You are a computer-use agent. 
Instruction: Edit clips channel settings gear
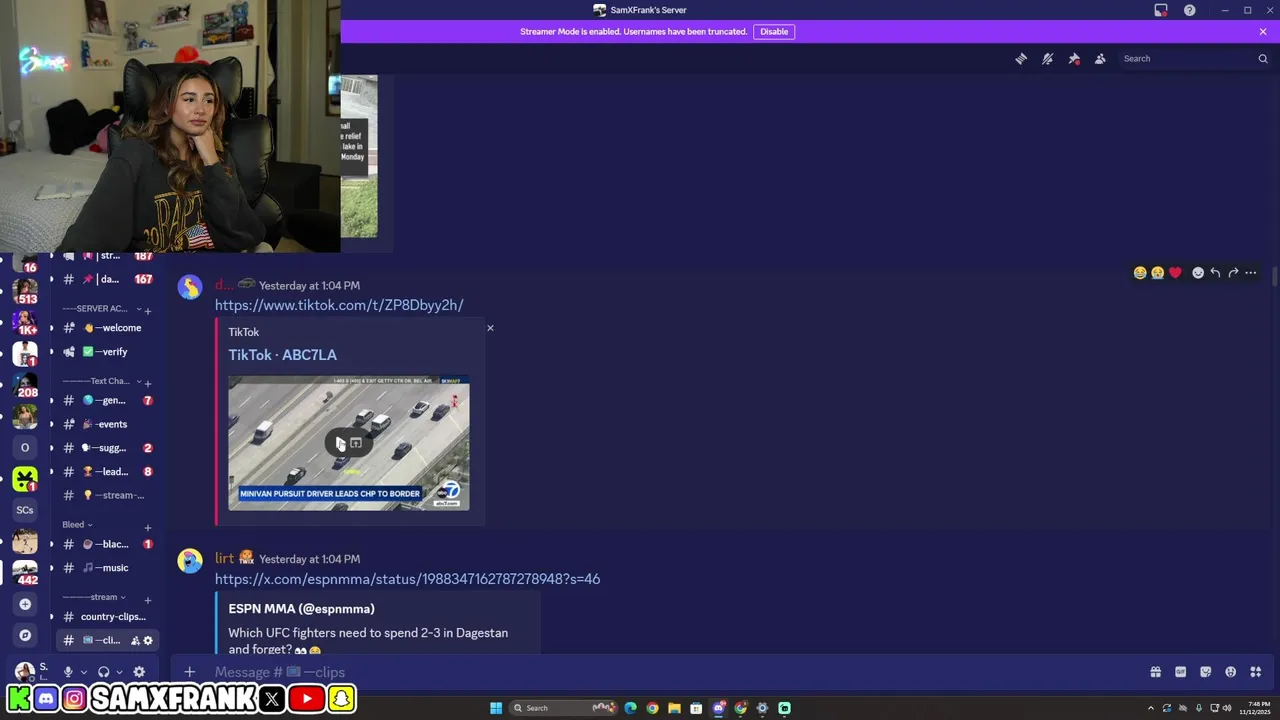click(x=148, y=641)
